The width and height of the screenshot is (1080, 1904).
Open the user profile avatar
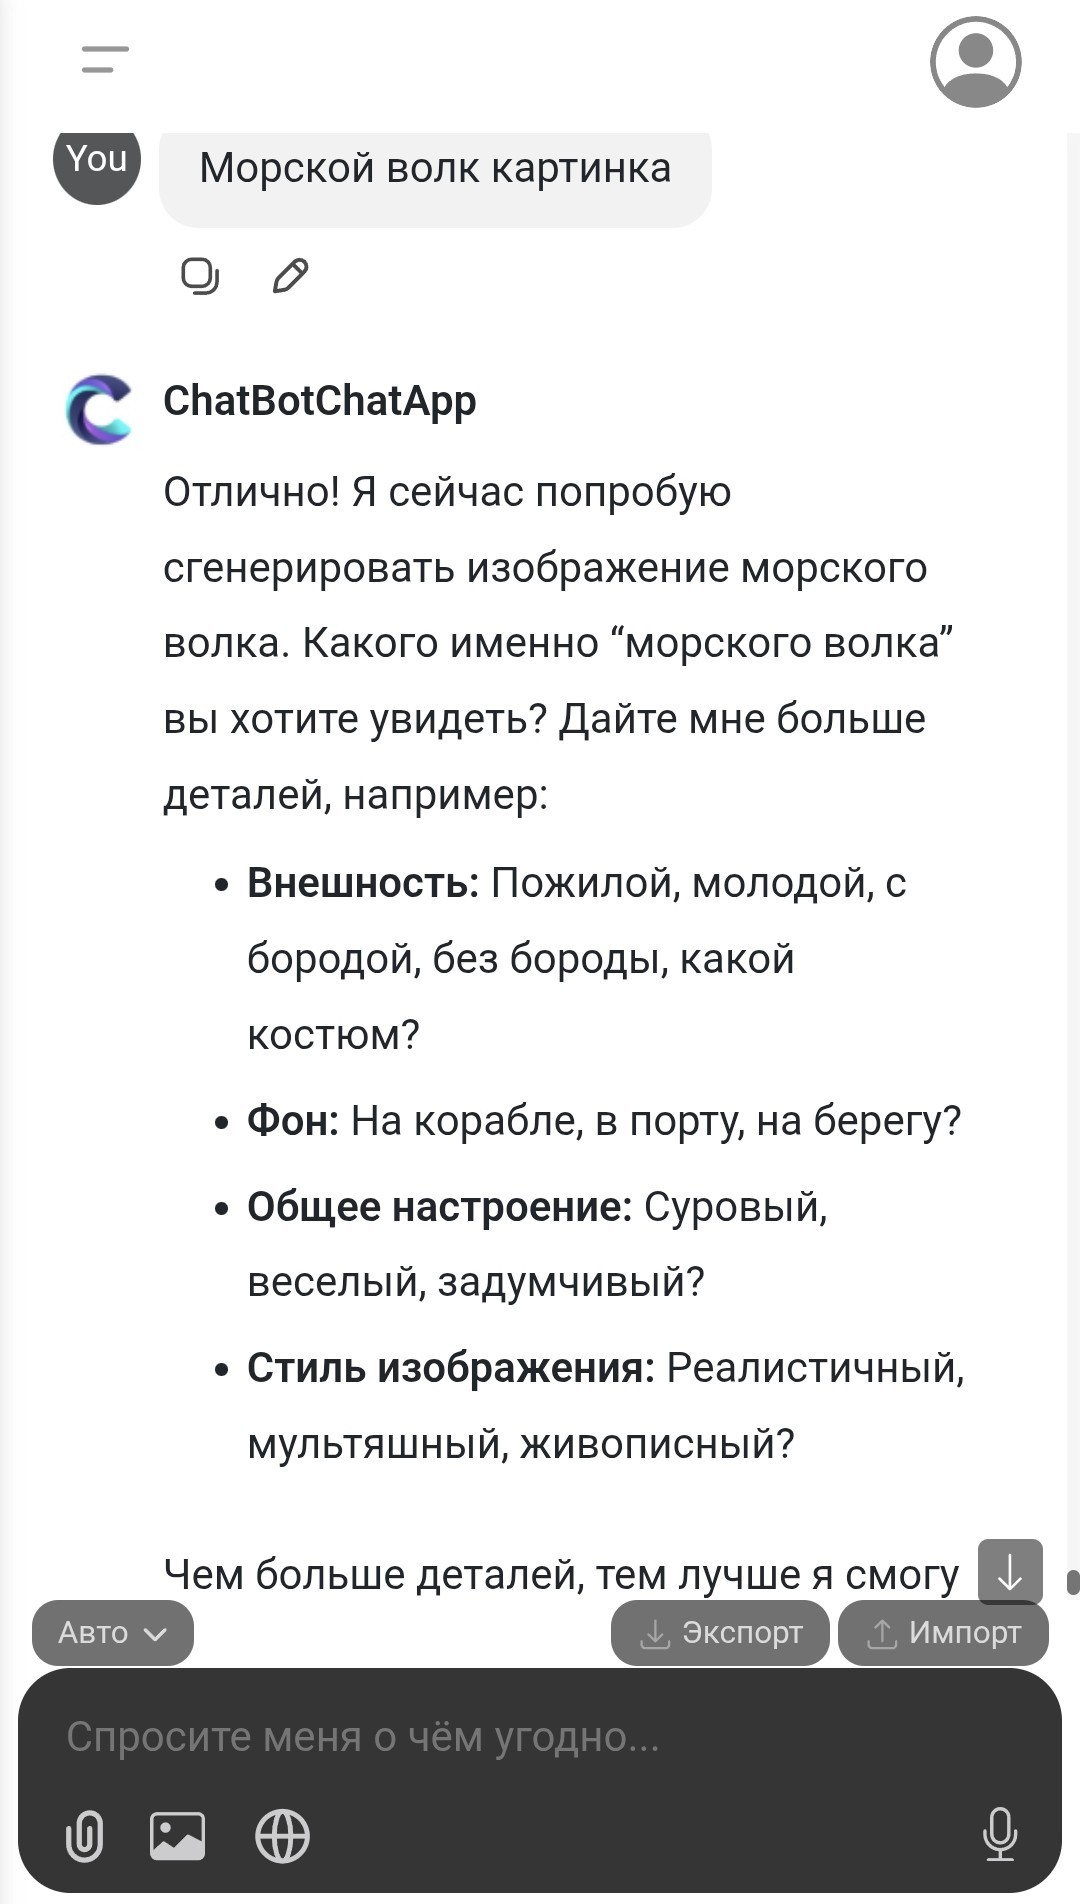tap(975, 62)
